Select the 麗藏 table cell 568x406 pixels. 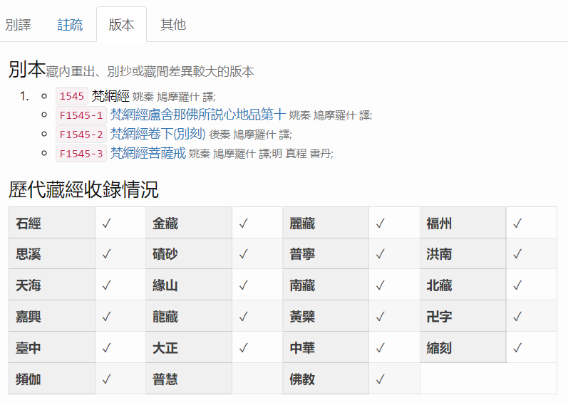tap(326, 222)
